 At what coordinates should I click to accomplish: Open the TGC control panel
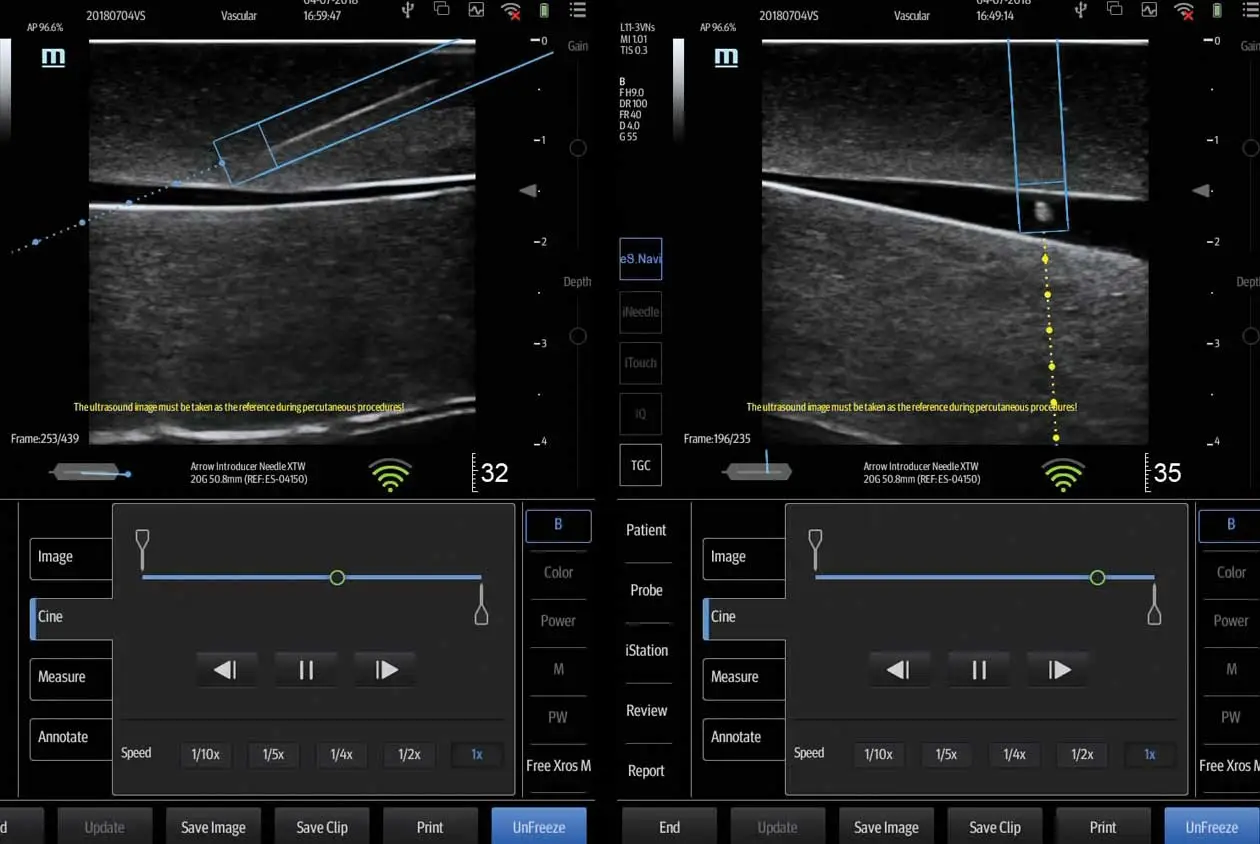(640, 465)
